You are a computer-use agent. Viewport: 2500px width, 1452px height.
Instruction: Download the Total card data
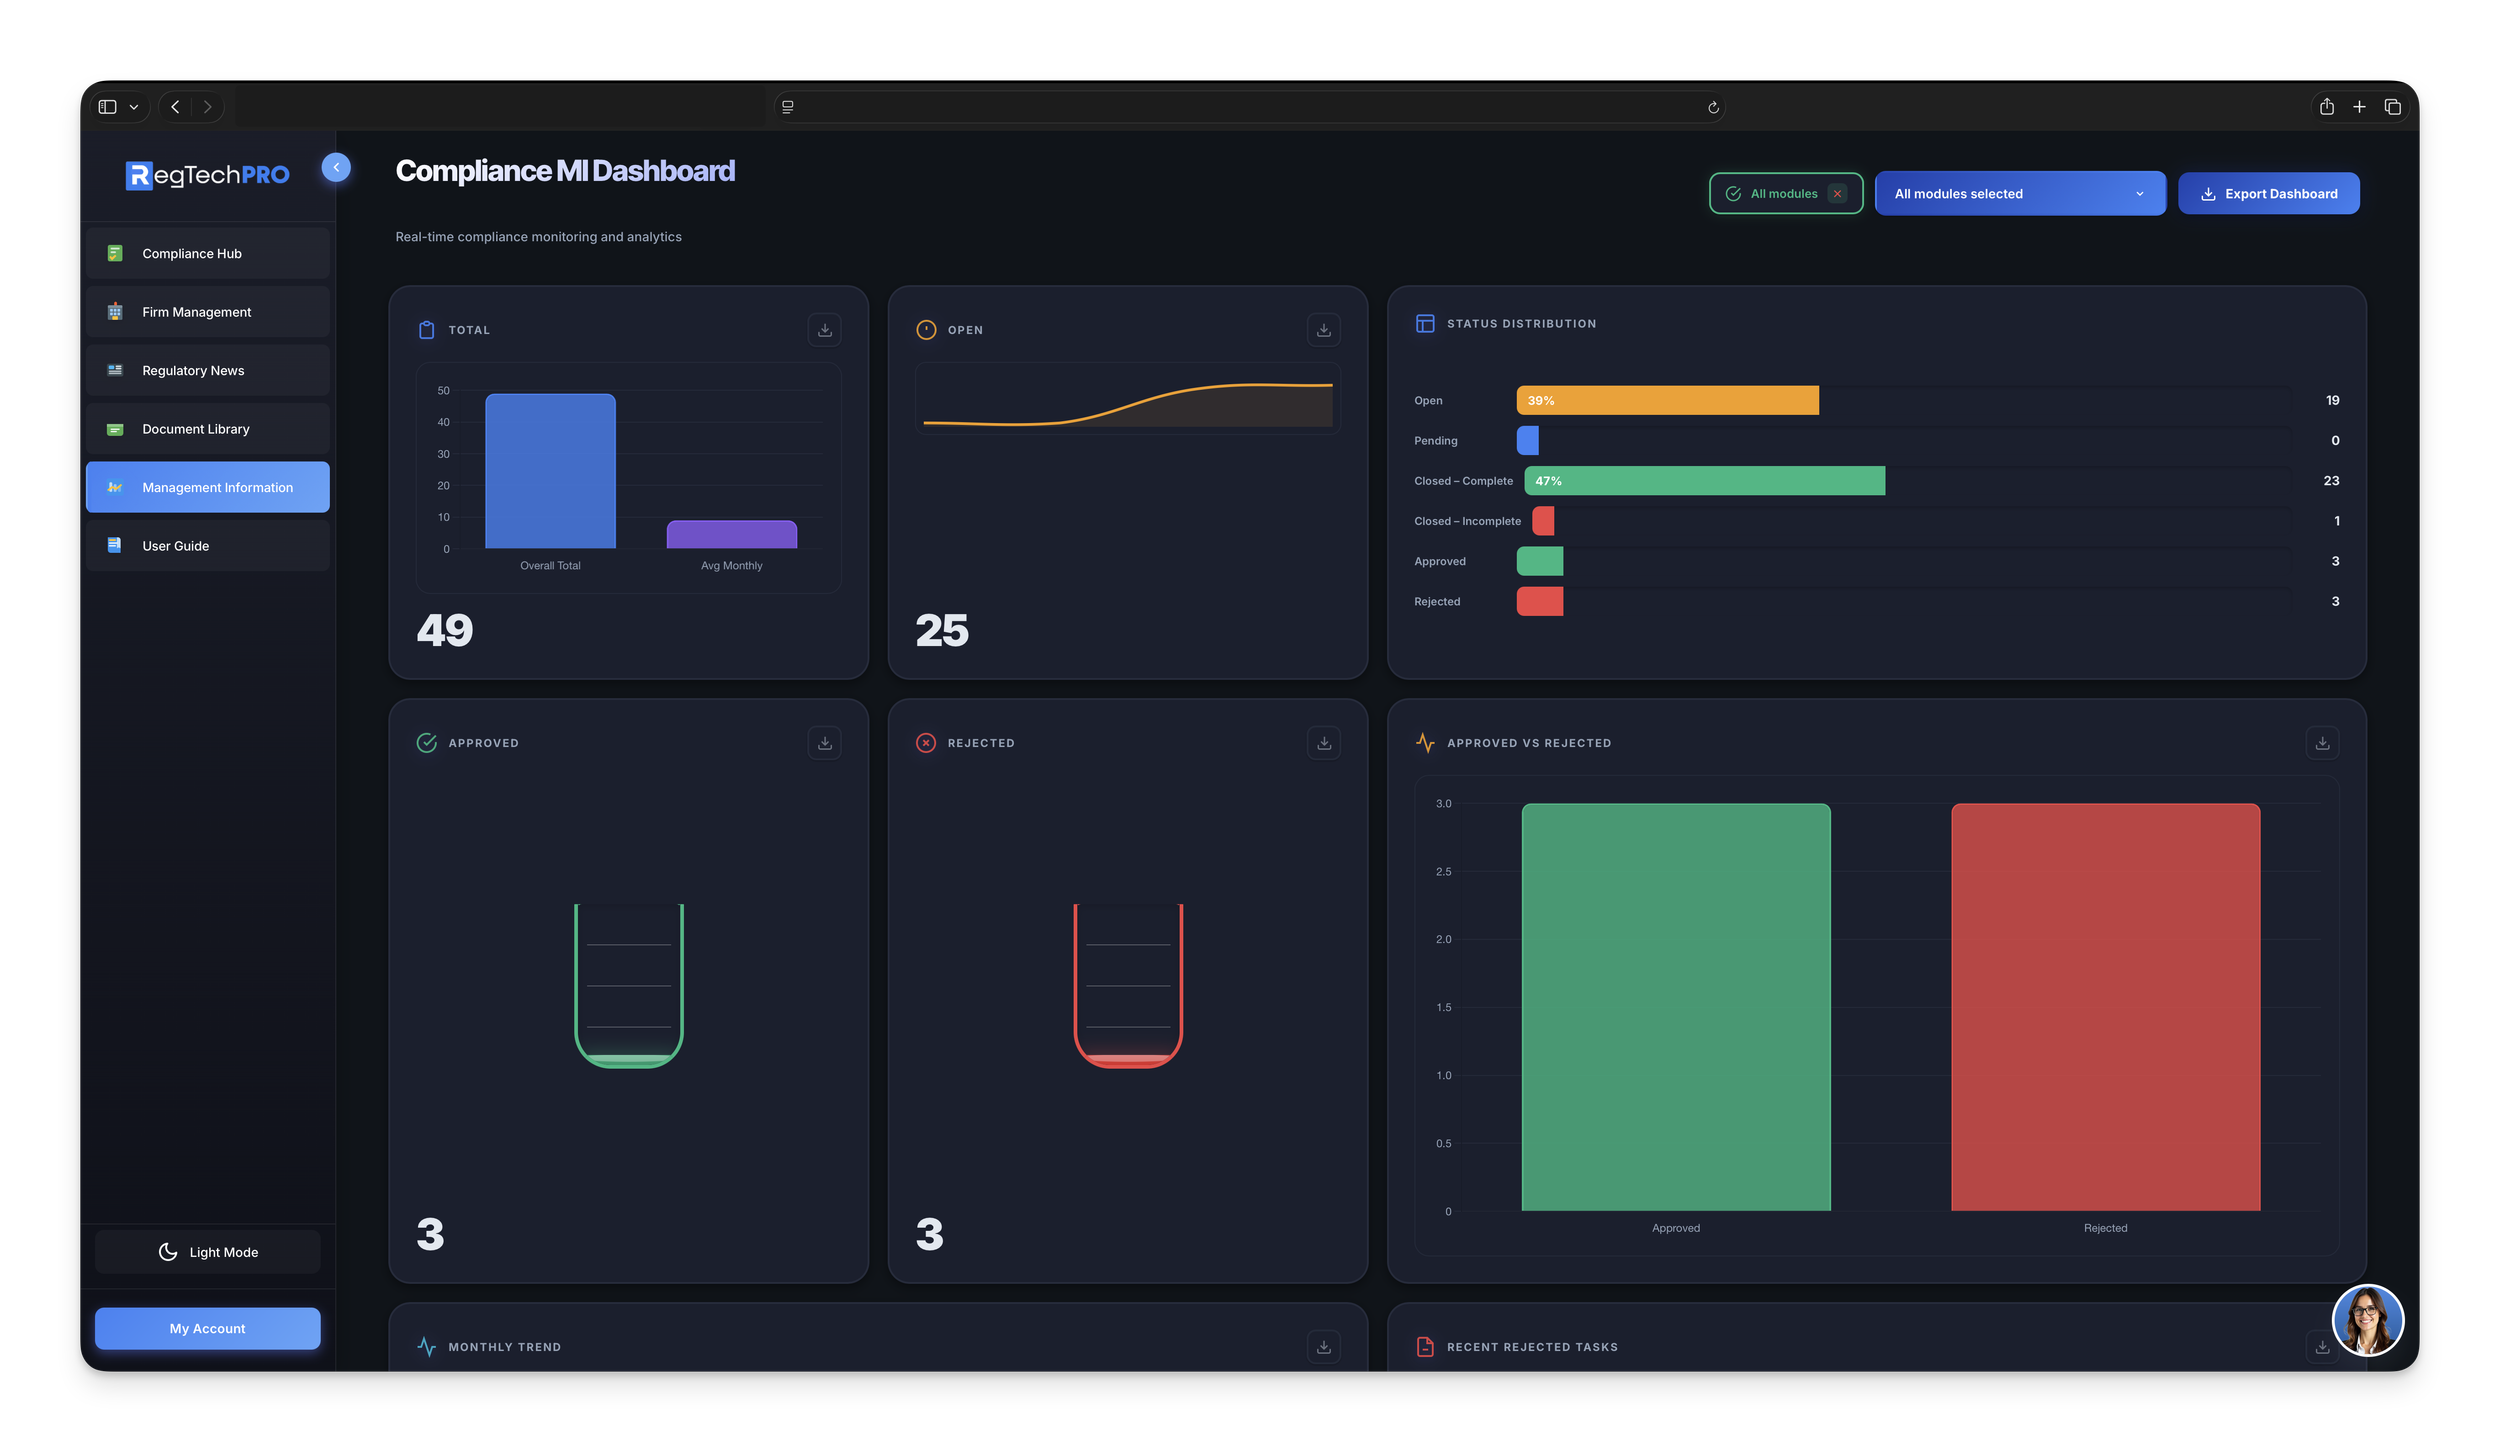(824, 329)
